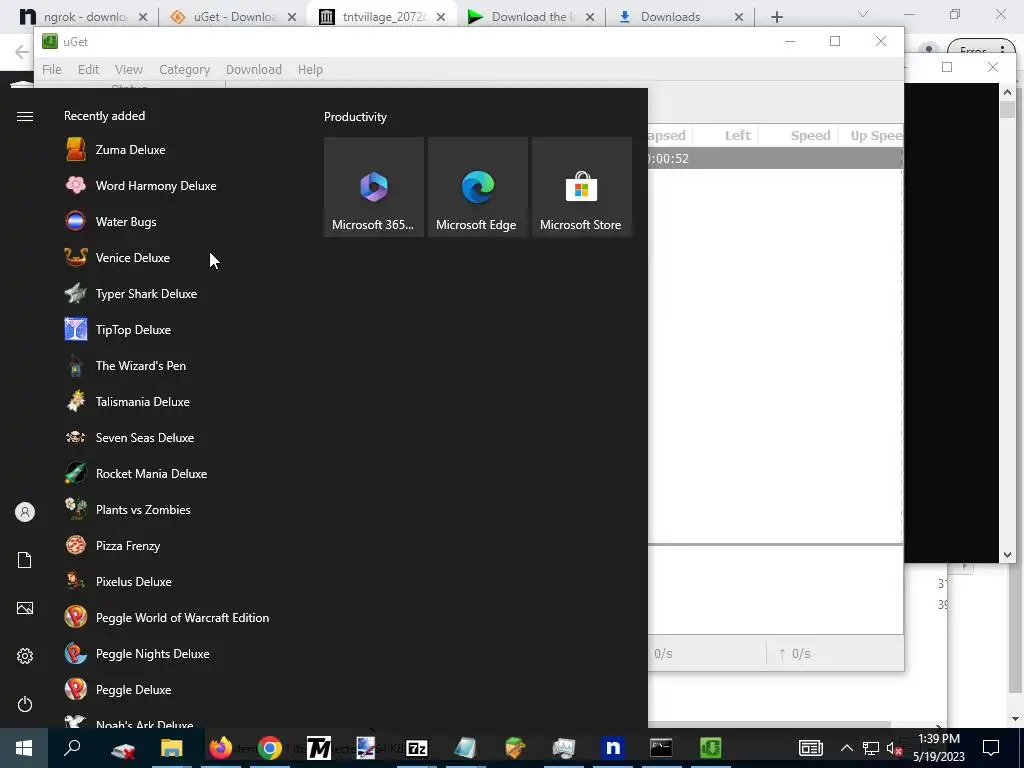1024x768 pixels.
Task: Open the browser tab search chevron
Action: pos(863,14)
